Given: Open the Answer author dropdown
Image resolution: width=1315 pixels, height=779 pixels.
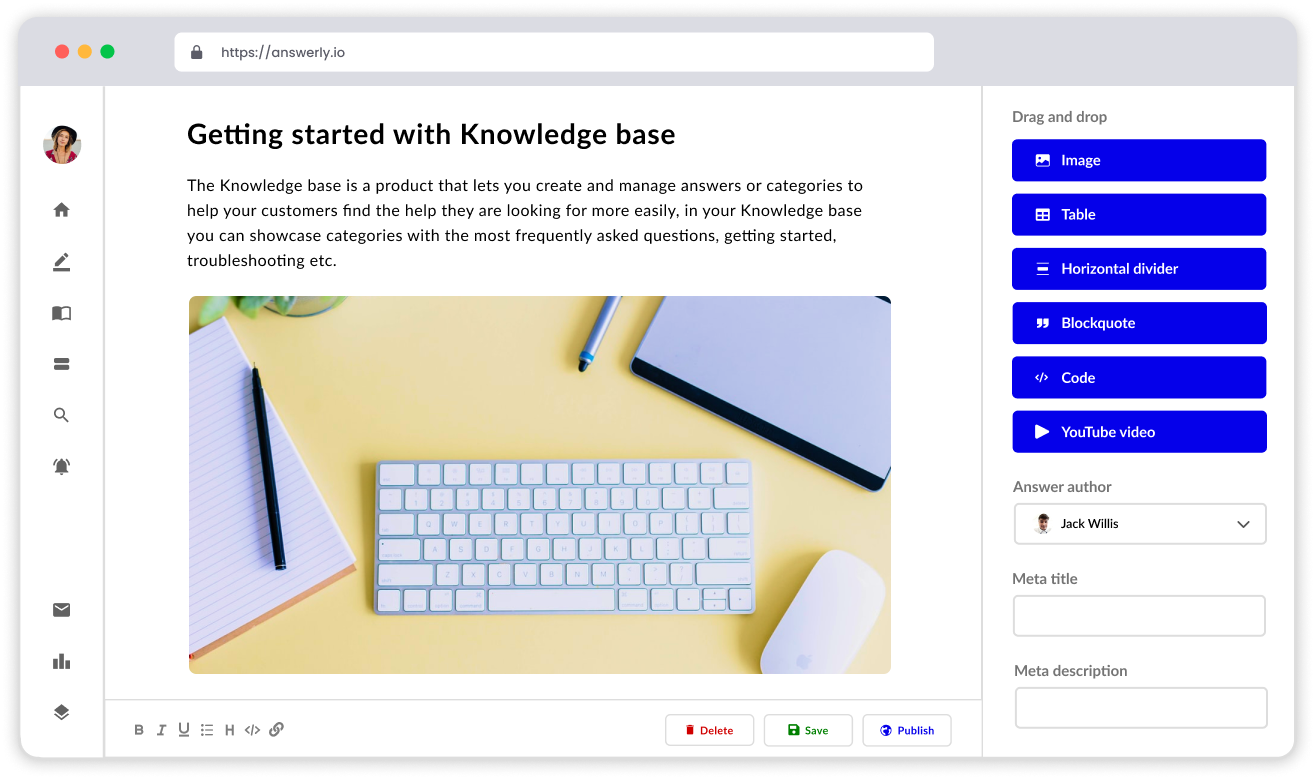Looking at the screenshot, I should click(x=1140, y=524).
